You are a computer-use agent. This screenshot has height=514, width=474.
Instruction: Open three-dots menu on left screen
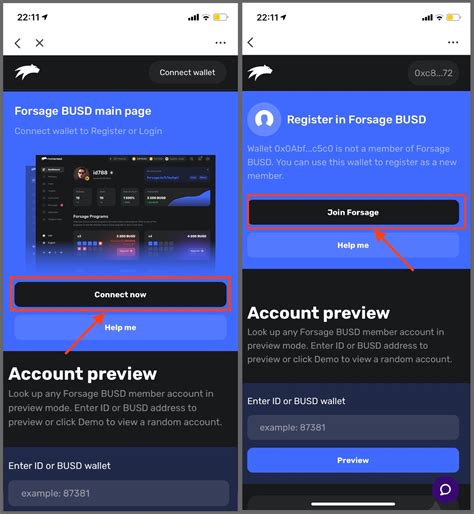point(220,43)
